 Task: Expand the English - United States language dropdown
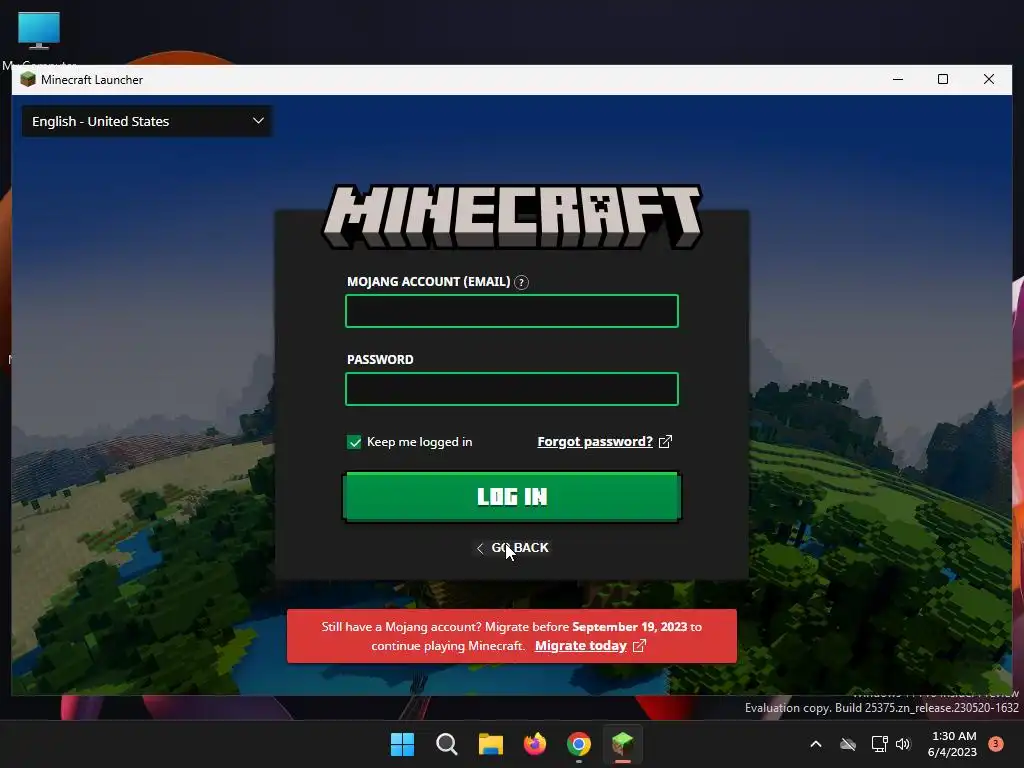pos(147,121)
